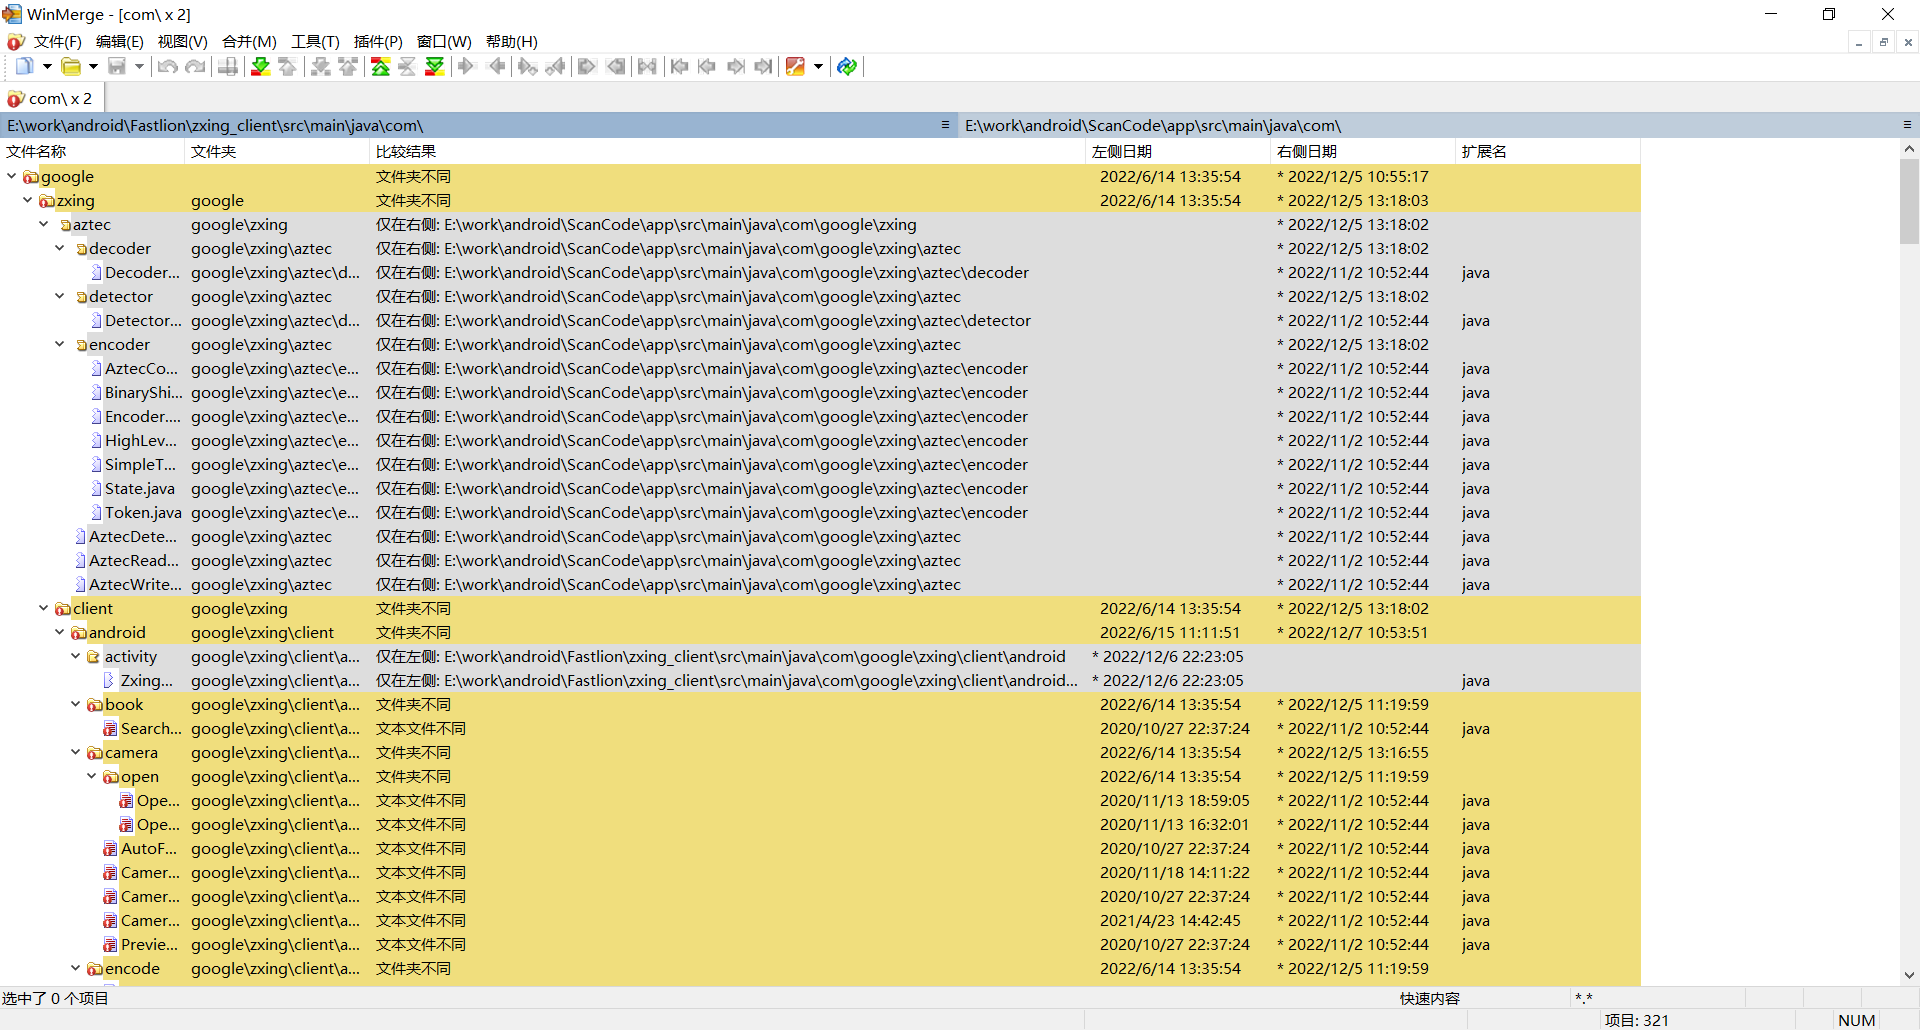Collapse the aztec folder node
The width and height of the screenshot is (1920, 1030).
tap(44, 224)
